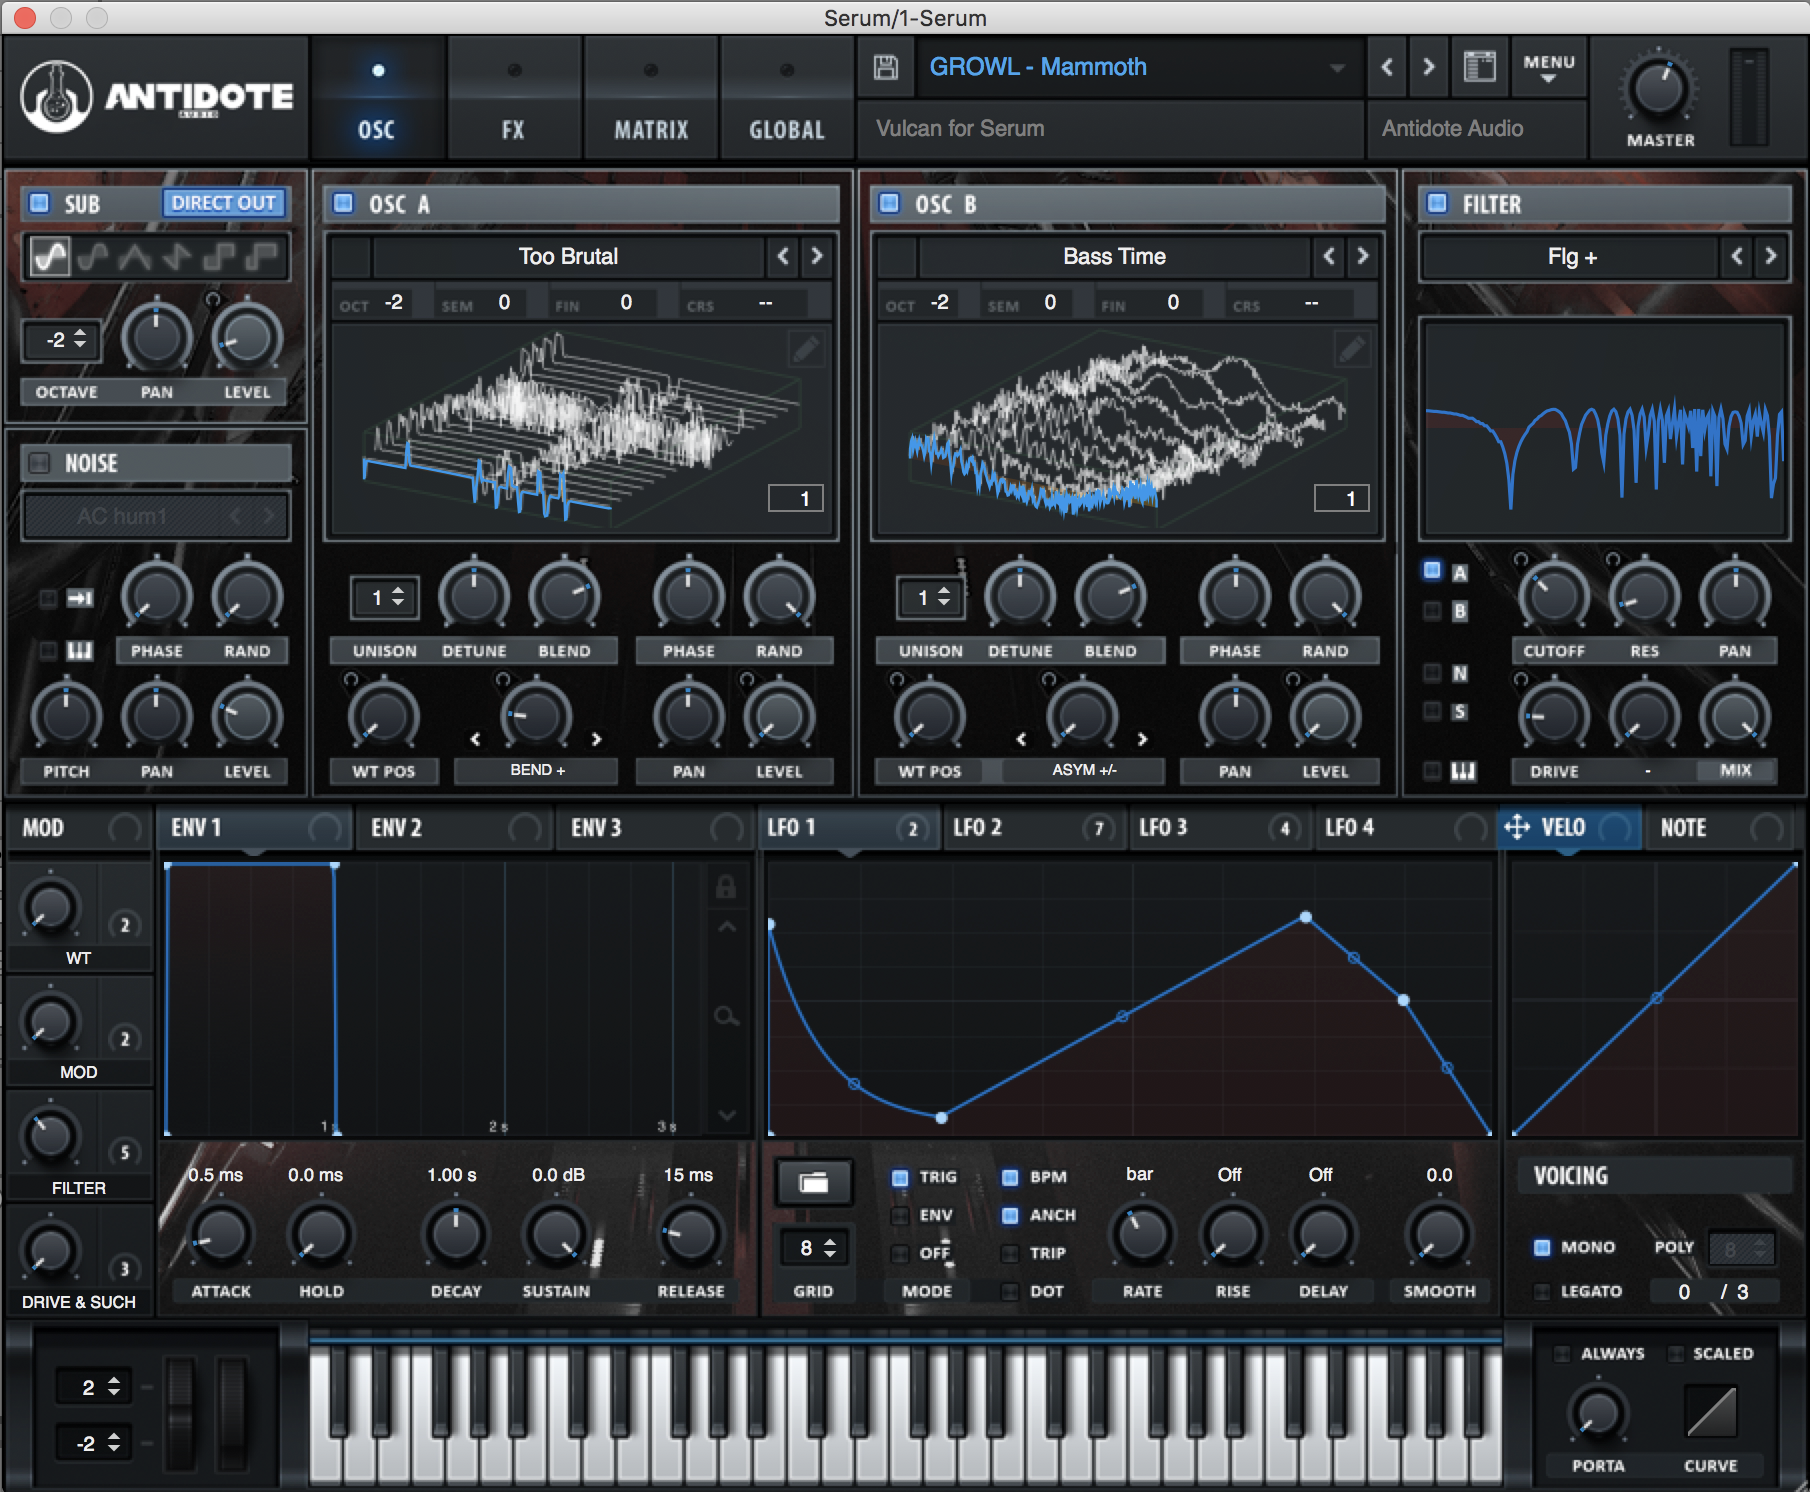The width and height of the screenshot is (1810, 1492).
Task: Toggle the DIRECT OUT button
Action: (x=223, y=203)
